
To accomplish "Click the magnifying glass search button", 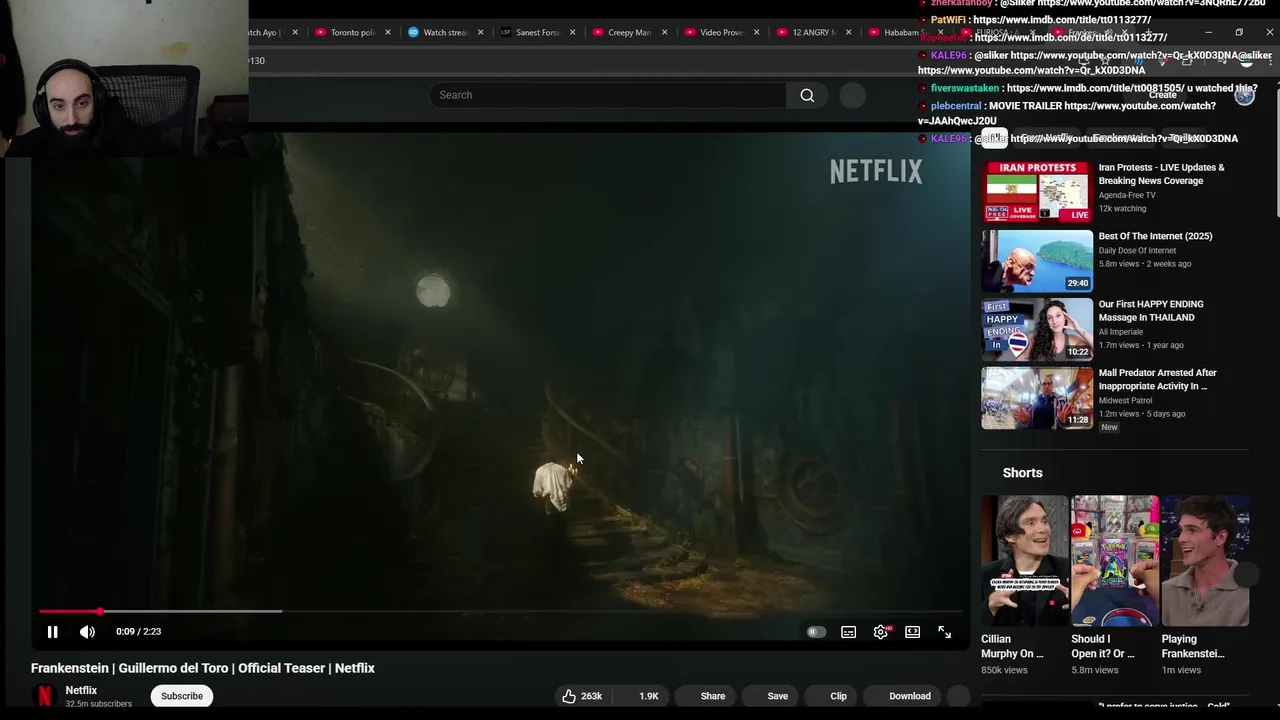I will (x=807, y=95).
